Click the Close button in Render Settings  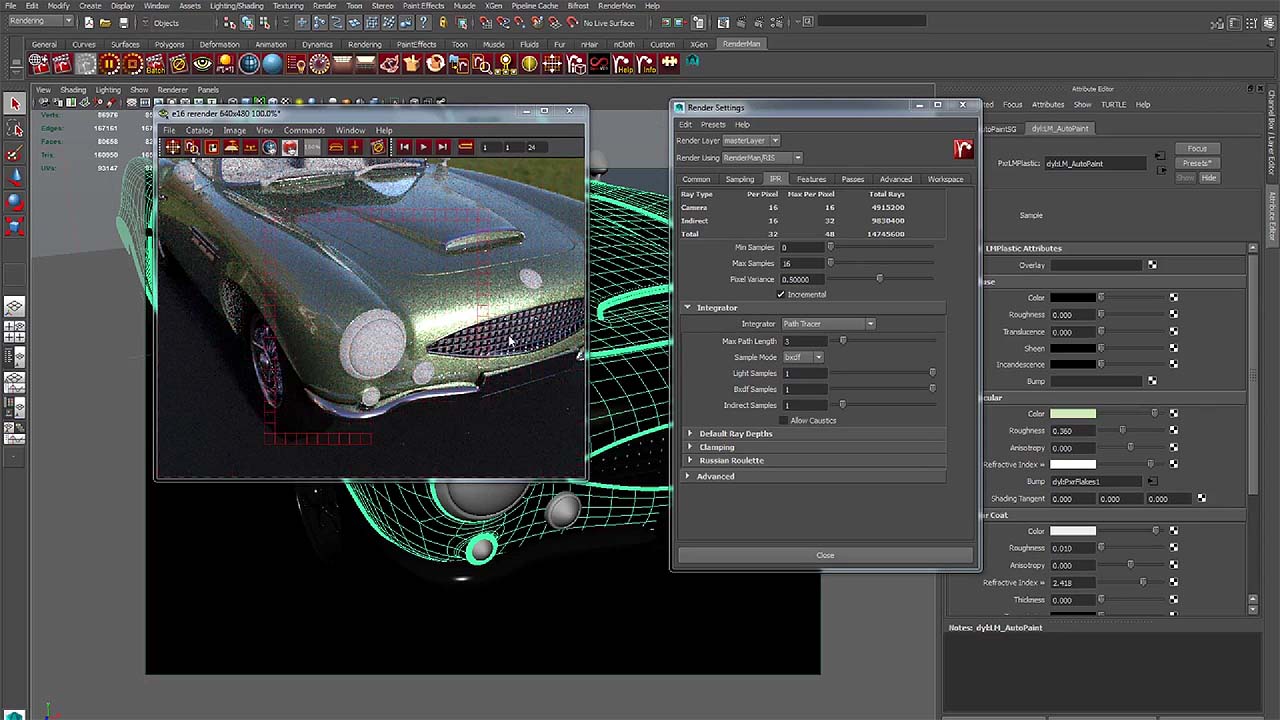[x=825, y=555]
